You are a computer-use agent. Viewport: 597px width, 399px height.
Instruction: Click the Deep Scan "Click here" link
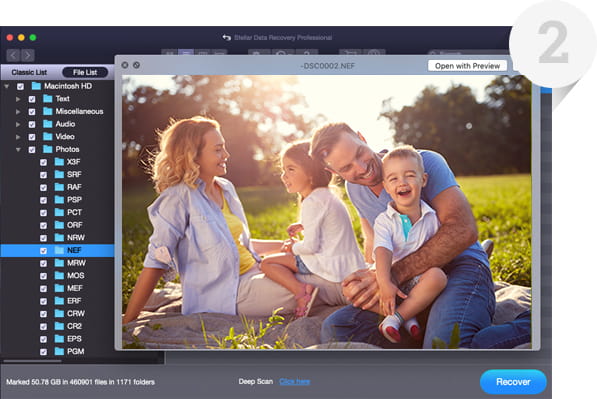[295, 381]
